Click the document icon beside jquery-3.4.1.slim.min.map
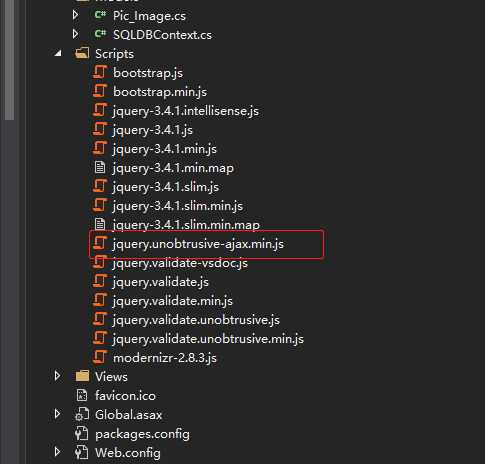The image size is (485, 464). [100, 224]
